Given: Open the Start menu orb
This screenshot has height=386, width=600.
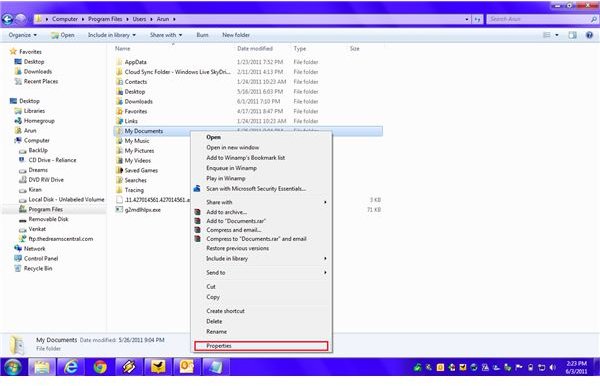Looking at the screenshot, I should coord(13,367).
